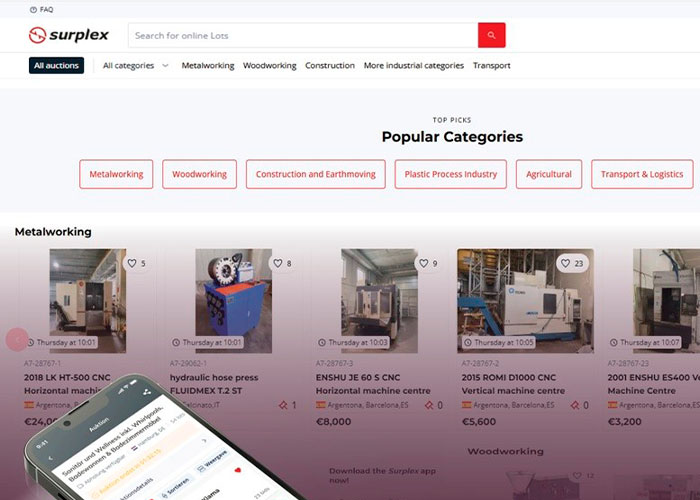
Task: Favorite the 2018 LK HT-500 CNC lot
Action: tap(132, 263)
